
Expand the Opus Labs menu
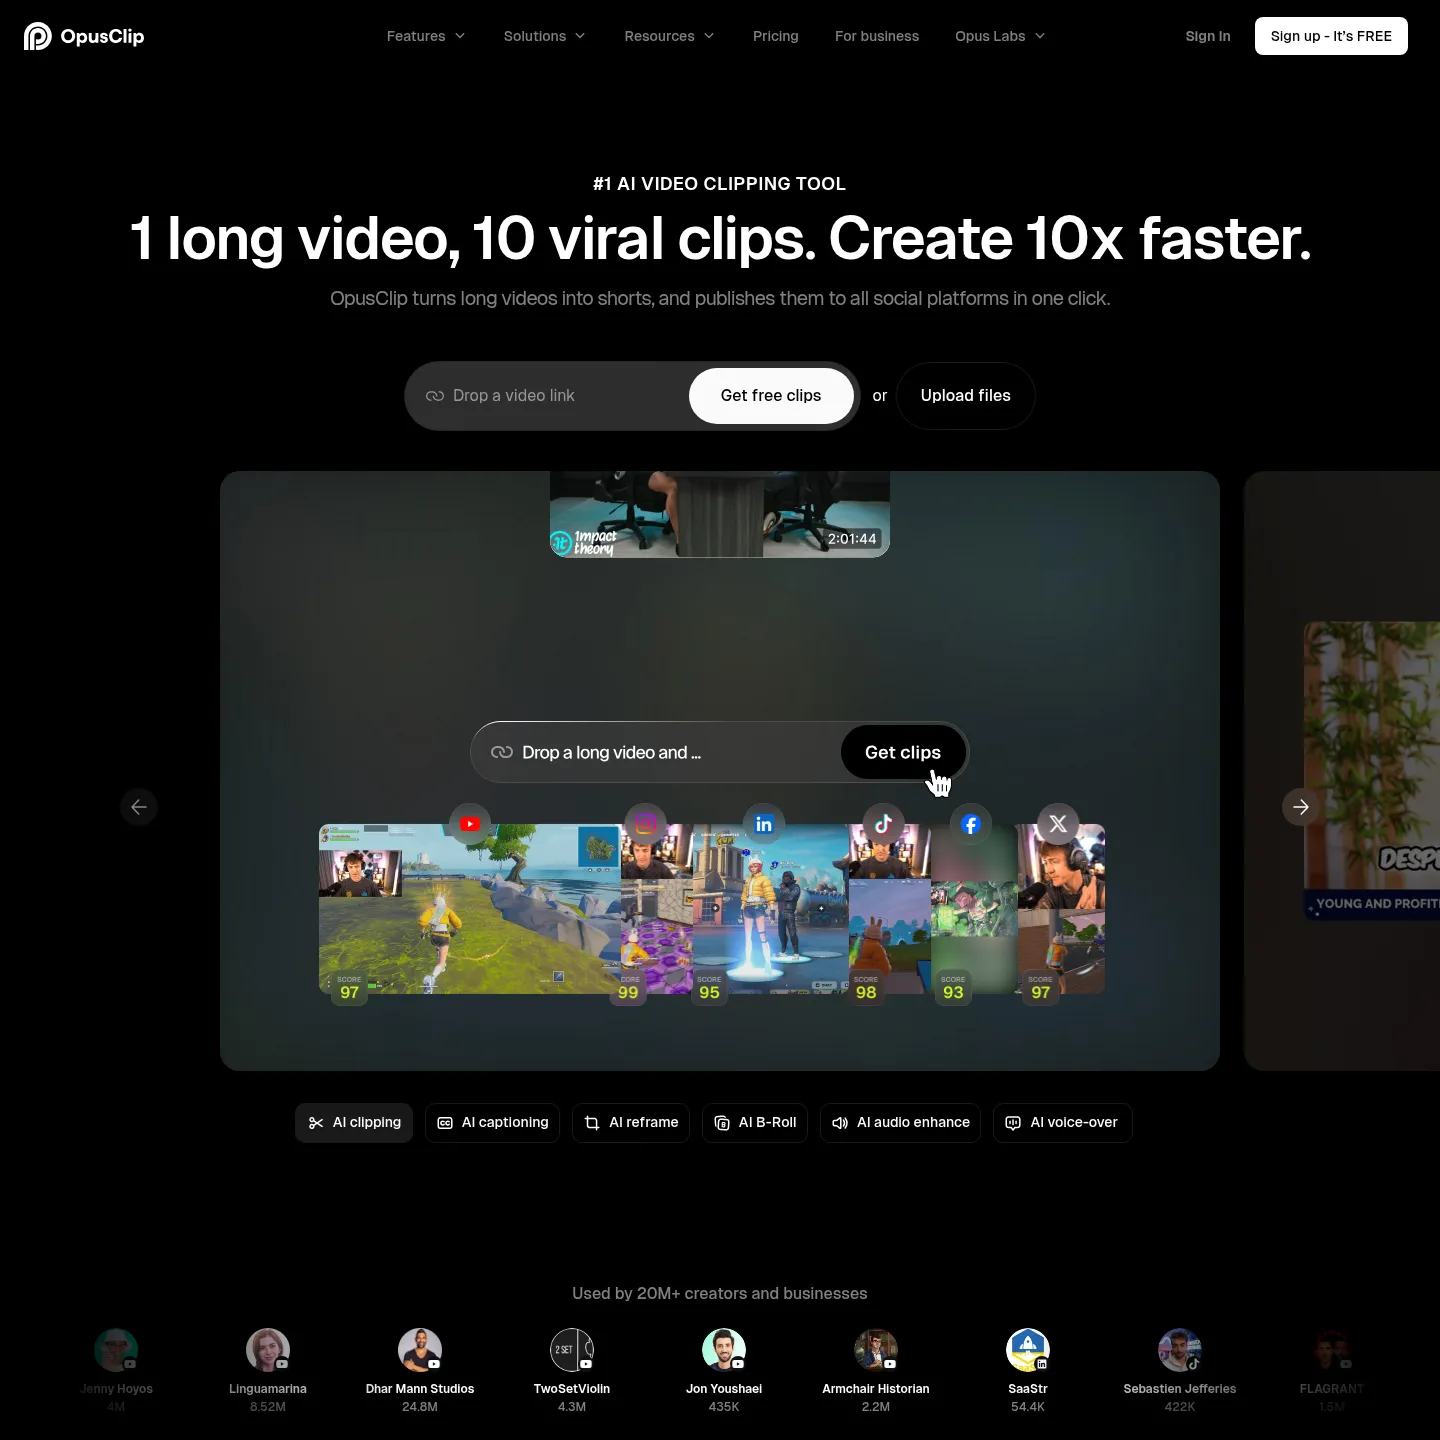pos(1000,36)
